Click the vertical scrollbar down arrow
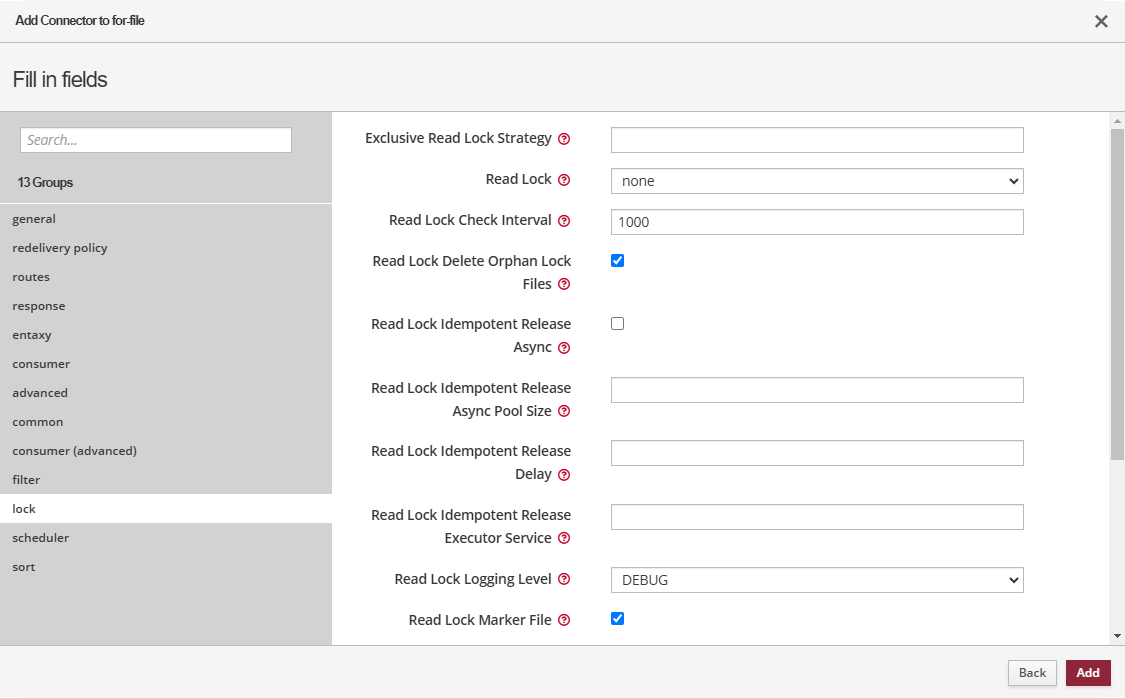Screen dimensions: 1125x698 coord(1117,636)
